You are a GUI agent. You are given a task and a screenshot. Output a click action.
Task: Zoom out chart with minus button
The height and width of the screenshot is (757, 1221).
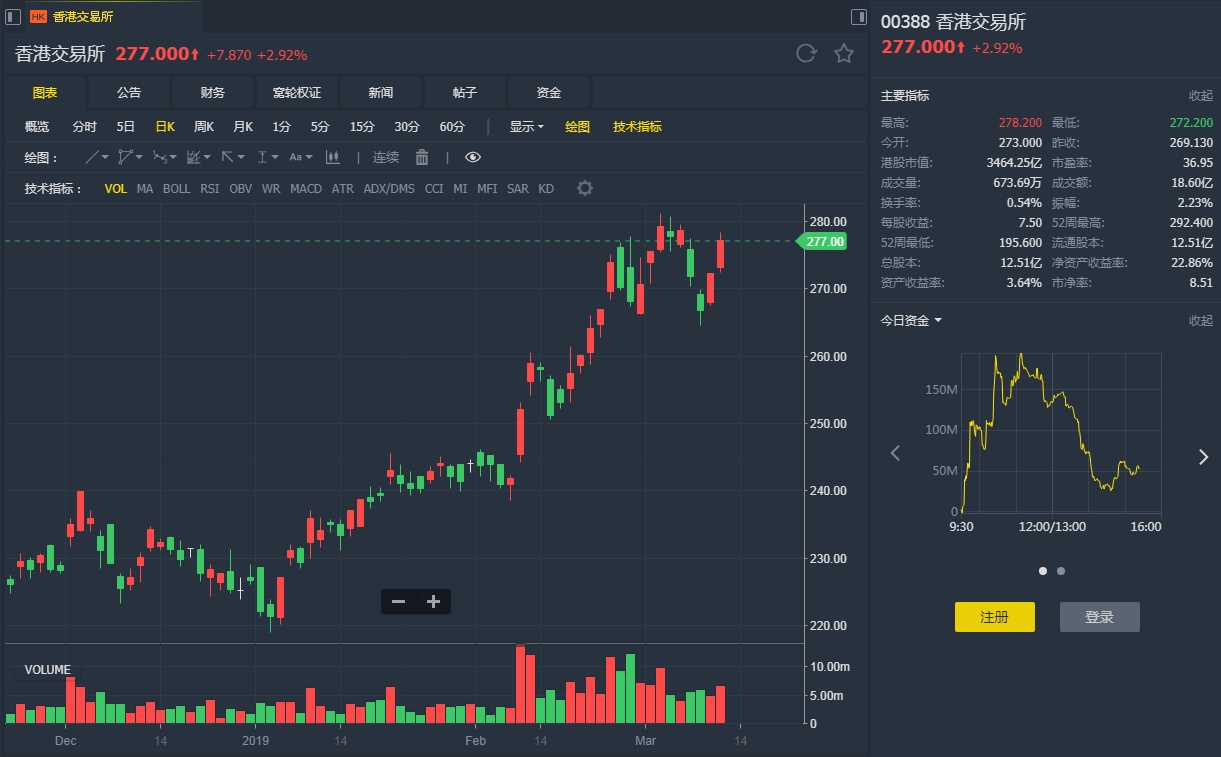click(399, 601)
